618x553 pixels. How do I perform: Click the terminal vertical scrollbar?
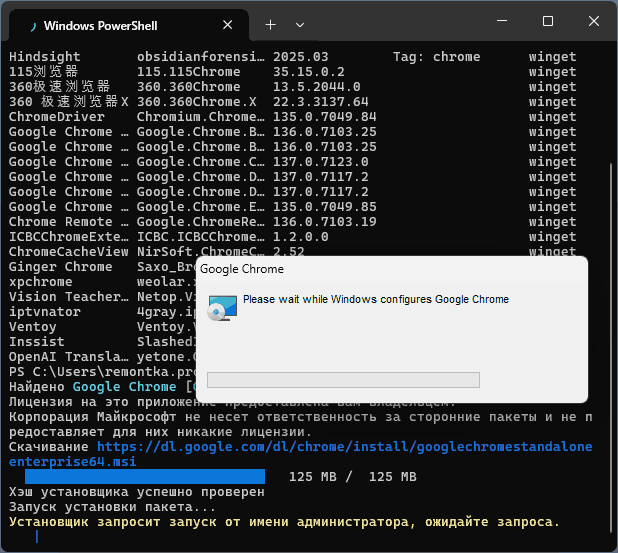(x=611, y=347)
